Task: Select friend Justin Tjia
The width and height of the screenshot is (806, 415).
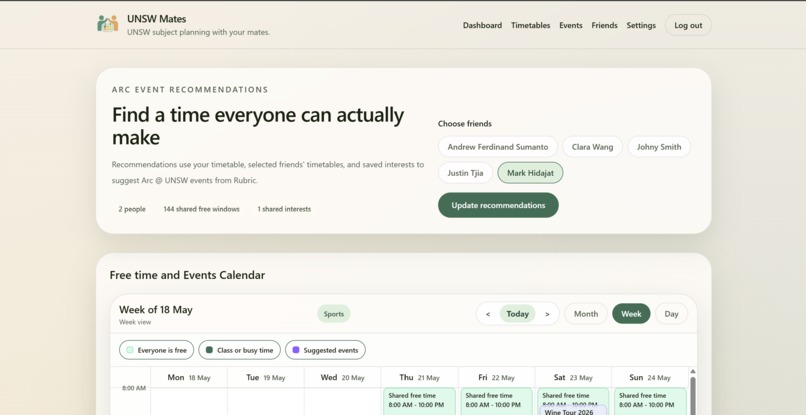Action: (465, 173)
